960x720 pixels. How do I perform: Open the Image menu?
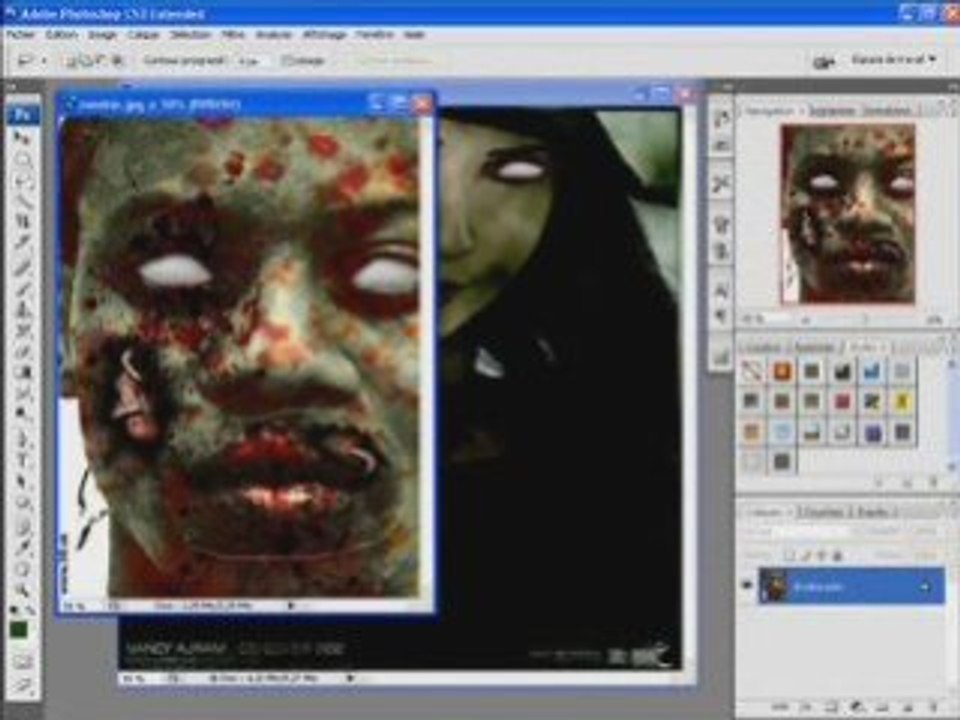[x=102, y=34]
